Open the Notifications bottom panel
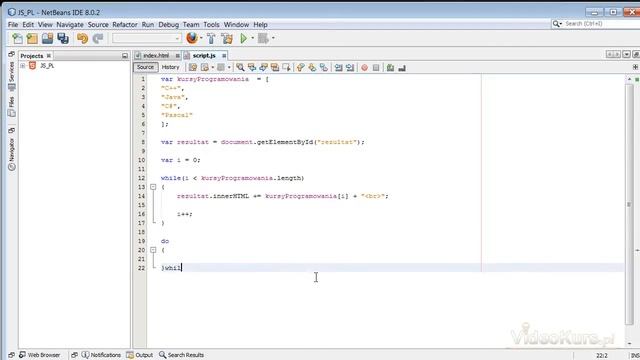Viewport: 640px width, 360px height. (101, 355)
